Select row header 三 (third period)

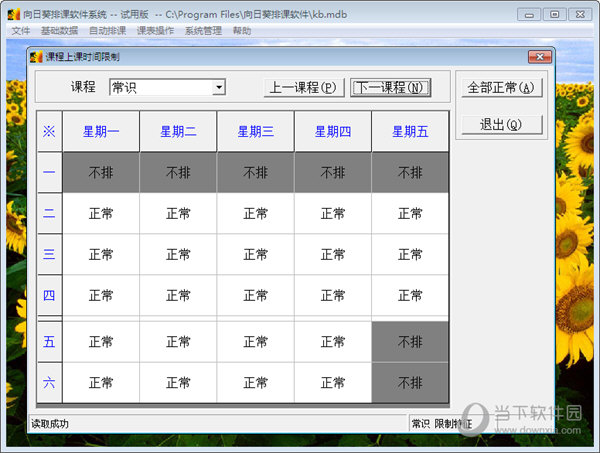pyautogui.click(x=49, y=254)
